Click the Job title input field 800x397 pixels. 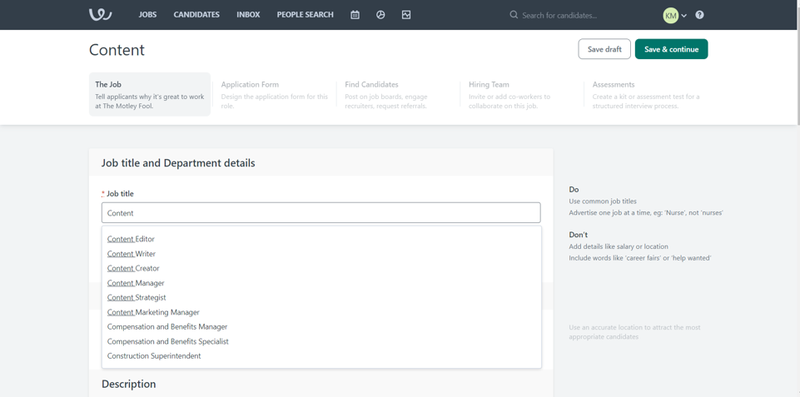pos(321,213)
